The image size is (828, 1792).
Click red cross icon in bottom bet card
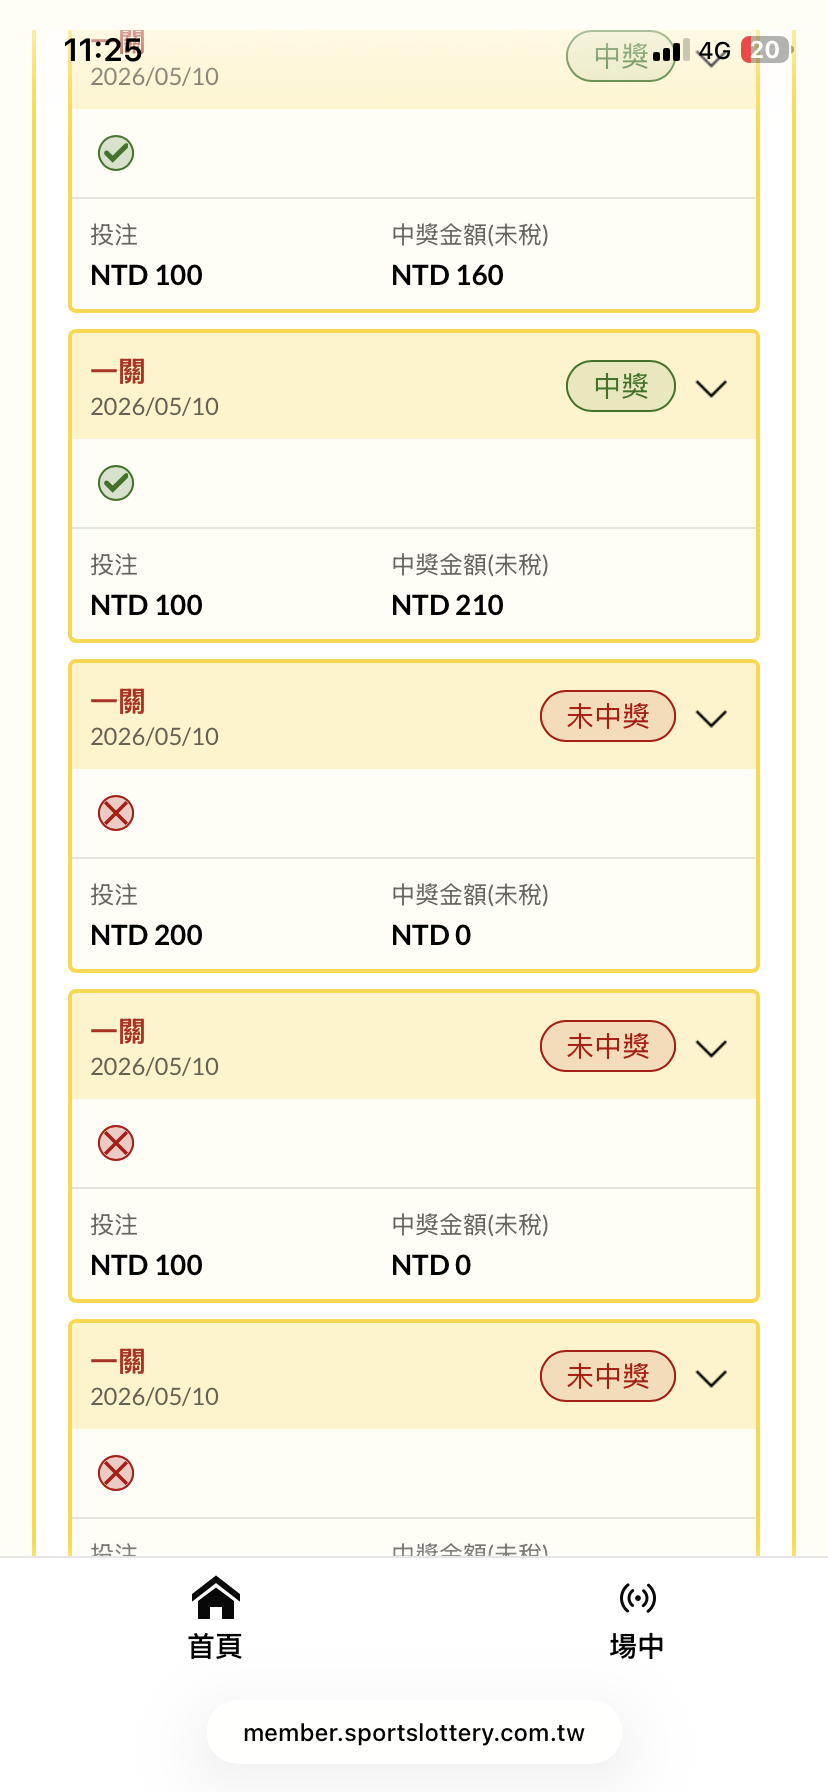point(116,1473)
